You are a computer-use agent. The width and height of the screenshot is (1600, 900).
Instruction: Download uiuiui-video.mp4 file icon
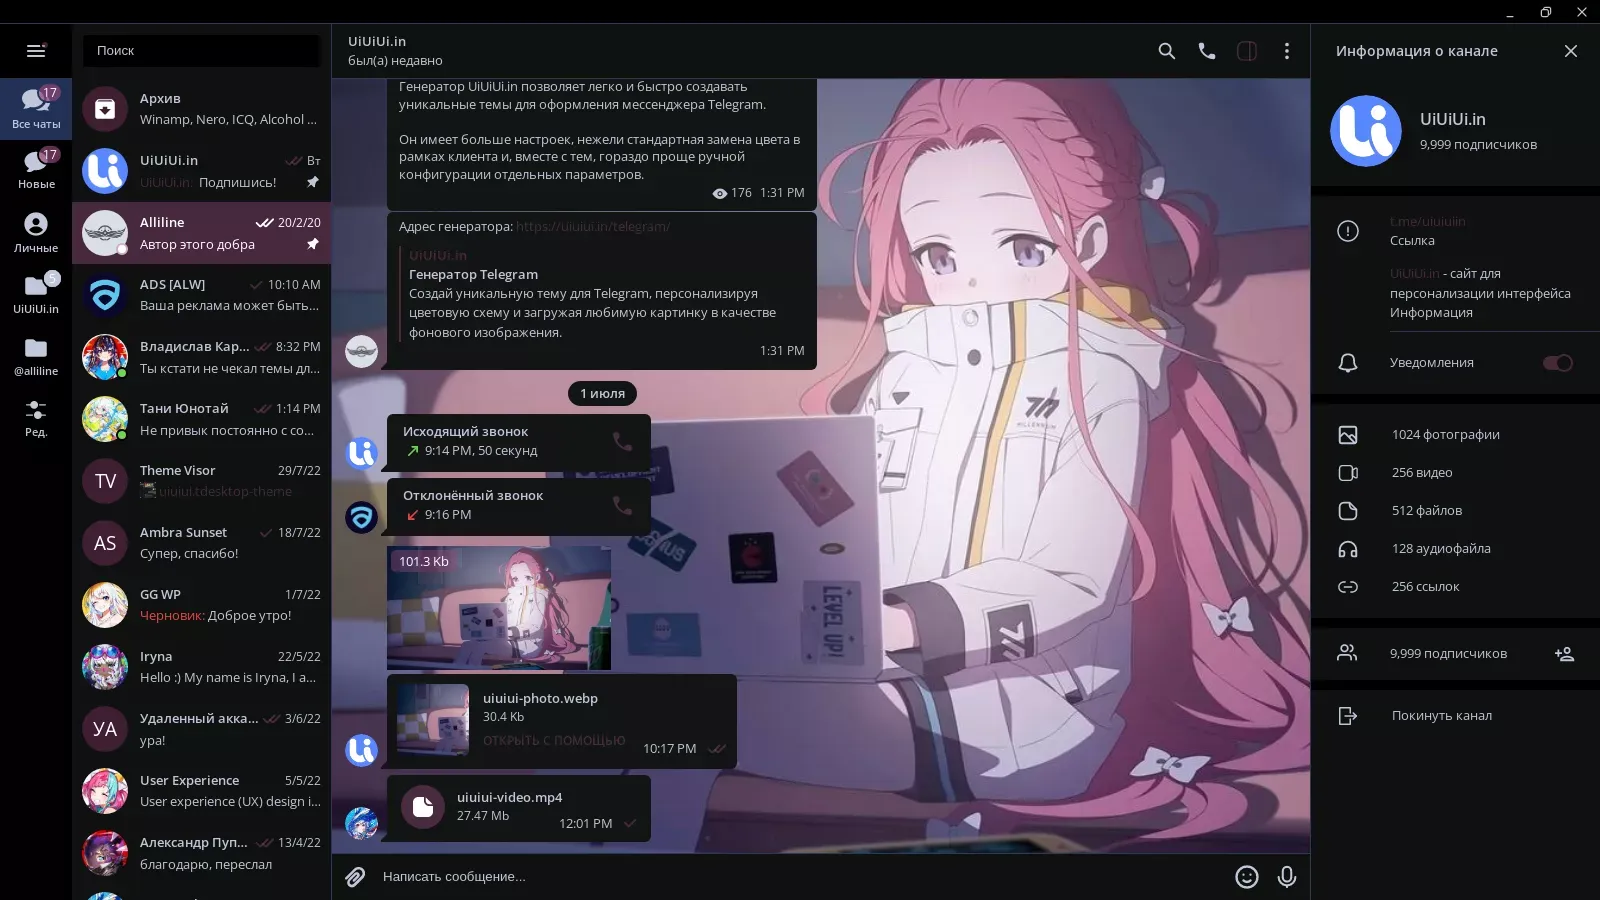point(423,807)
